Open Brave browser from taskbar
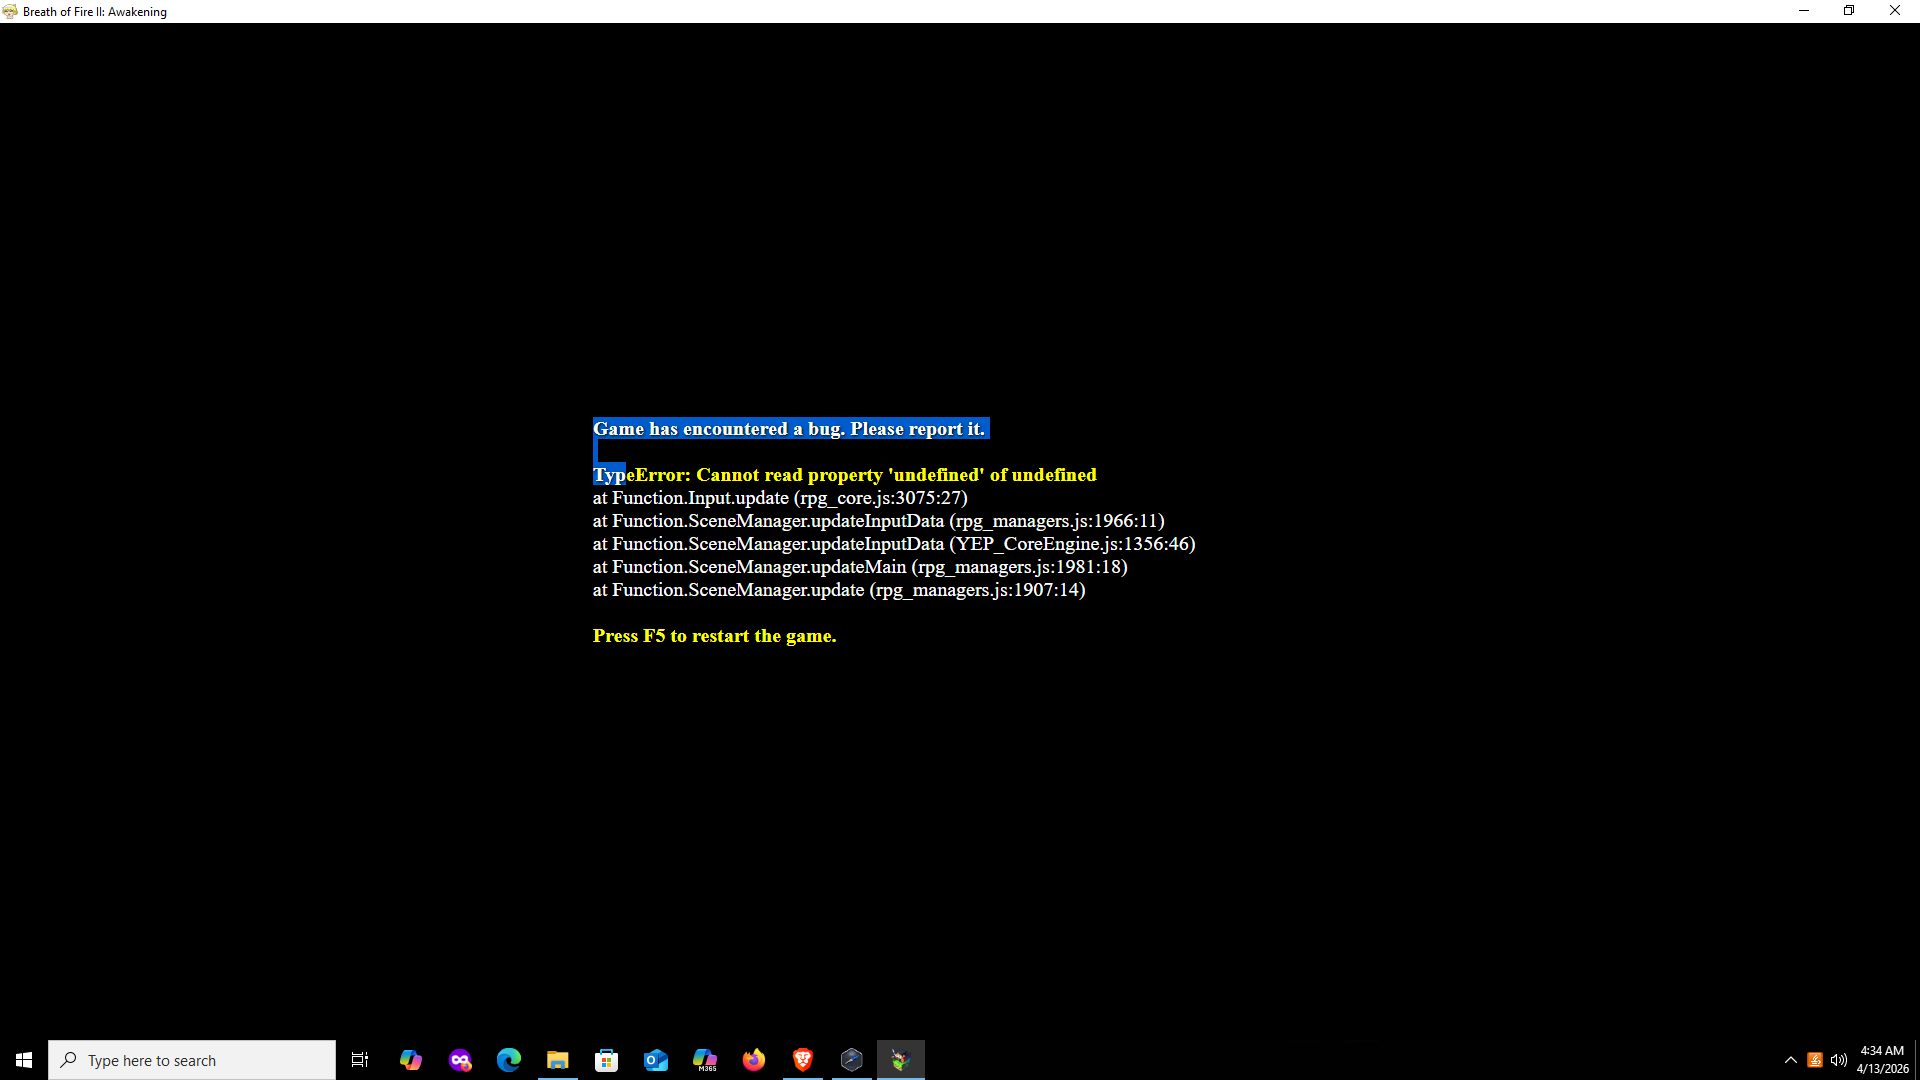The image size is (1920, 1080). click(803, 1060)
